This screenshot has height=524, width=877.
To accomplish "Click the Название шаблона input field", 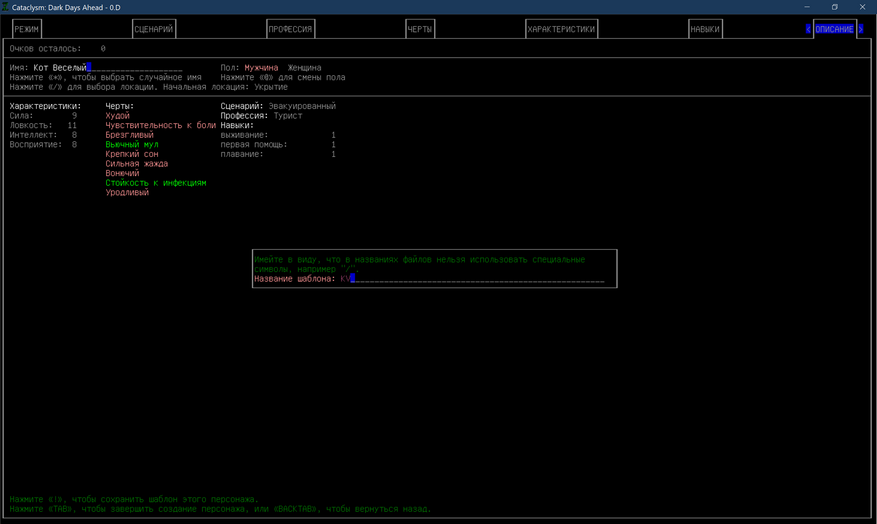I will (472, 278).
